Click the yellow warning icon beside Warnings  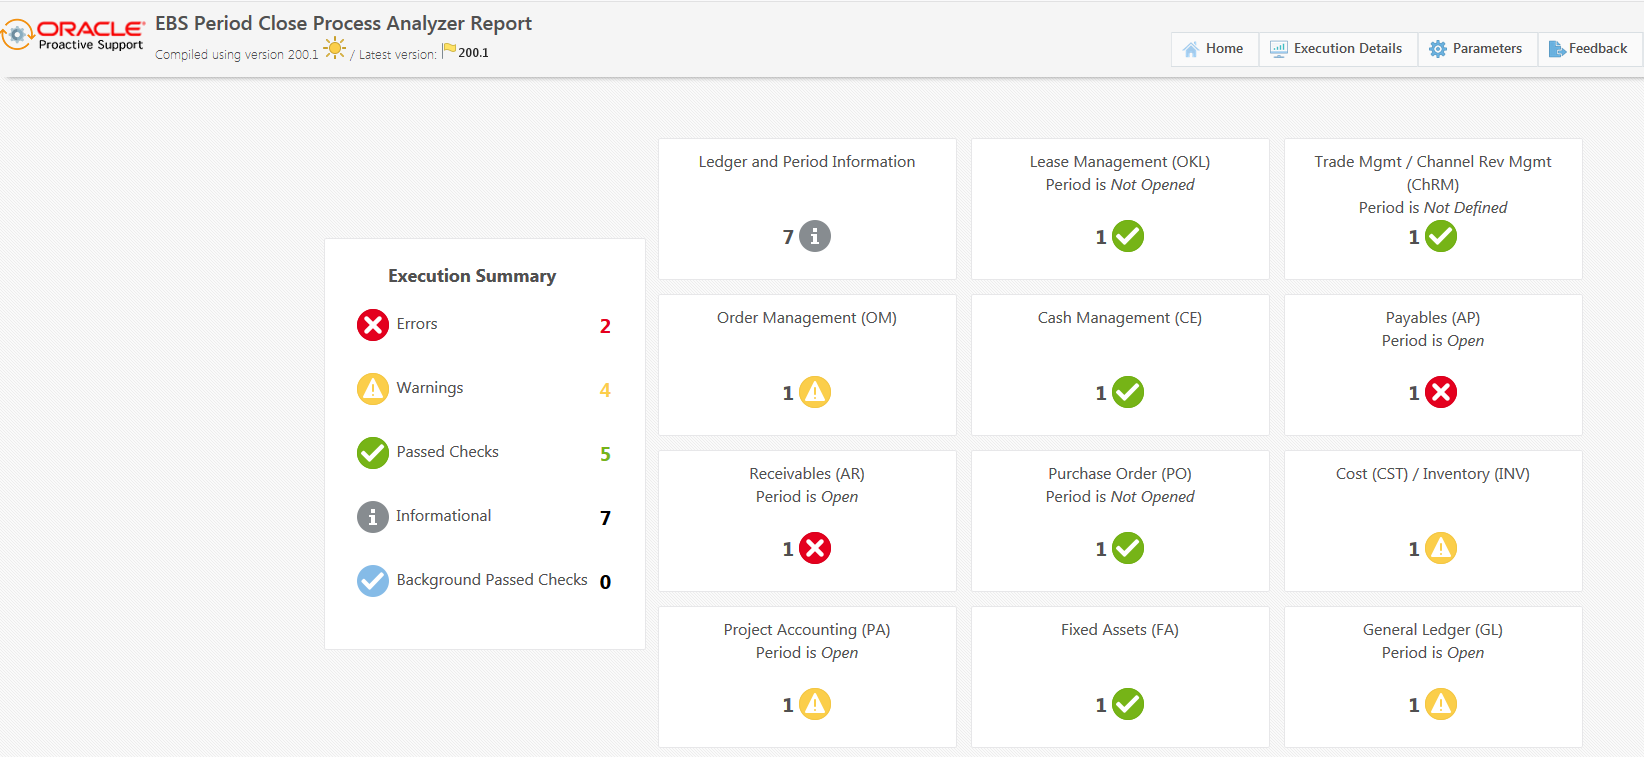coord(373,389)
